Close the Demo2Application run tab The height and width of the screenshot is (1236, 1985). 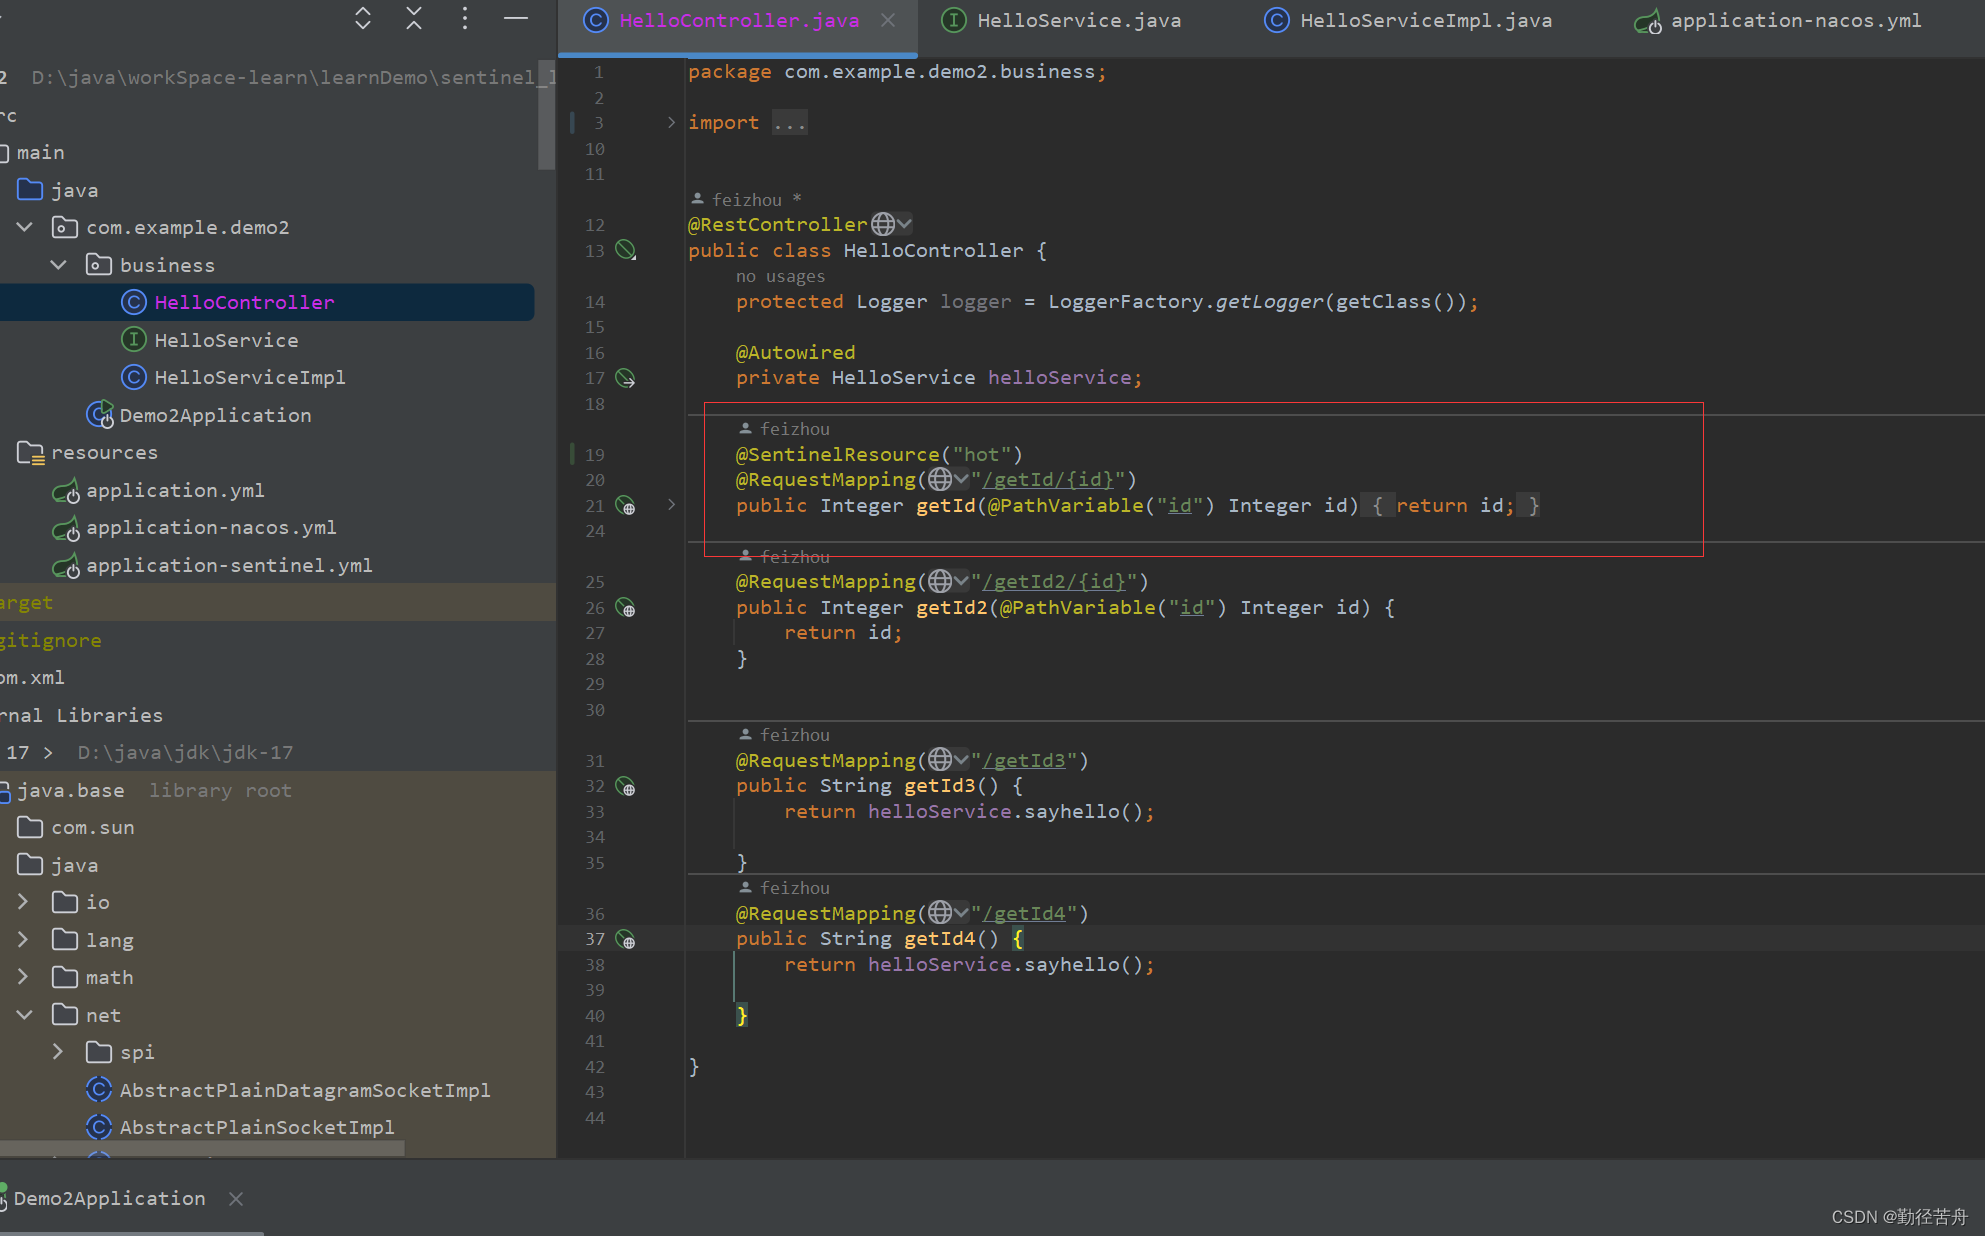[236, 1198]
